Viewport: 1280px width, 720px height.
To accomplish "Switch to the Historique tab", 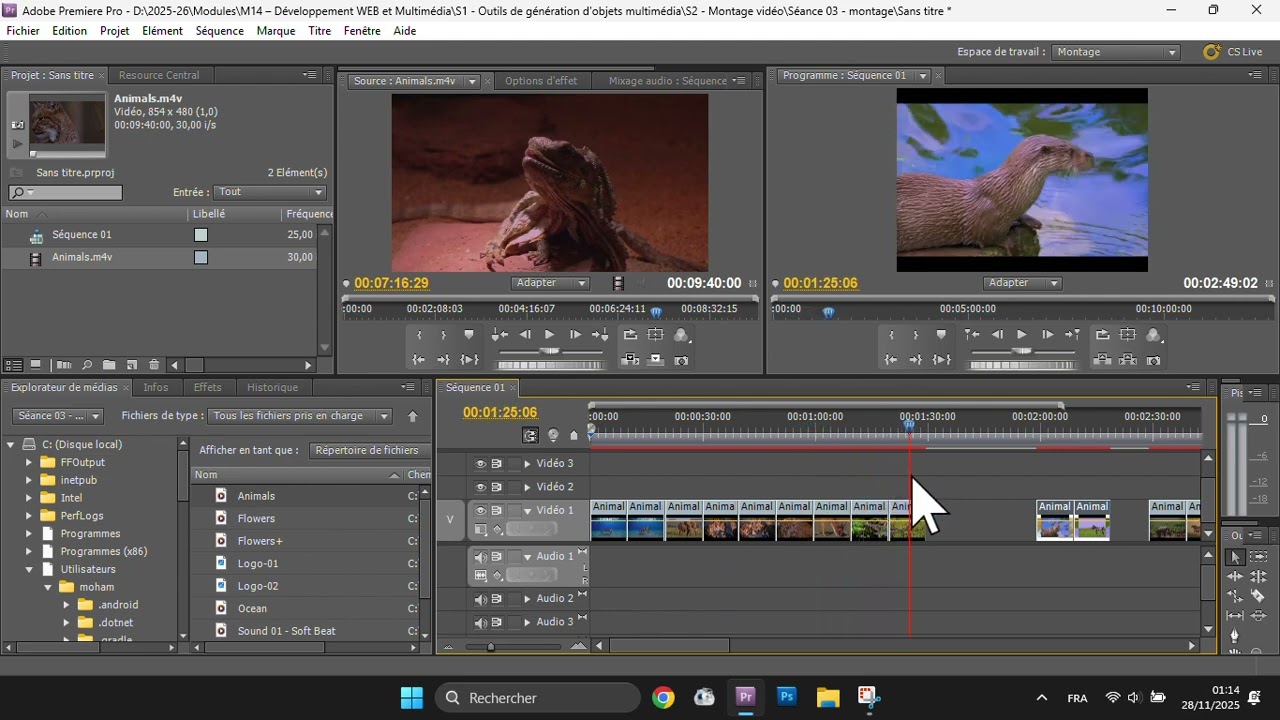I will coord(273,388).
